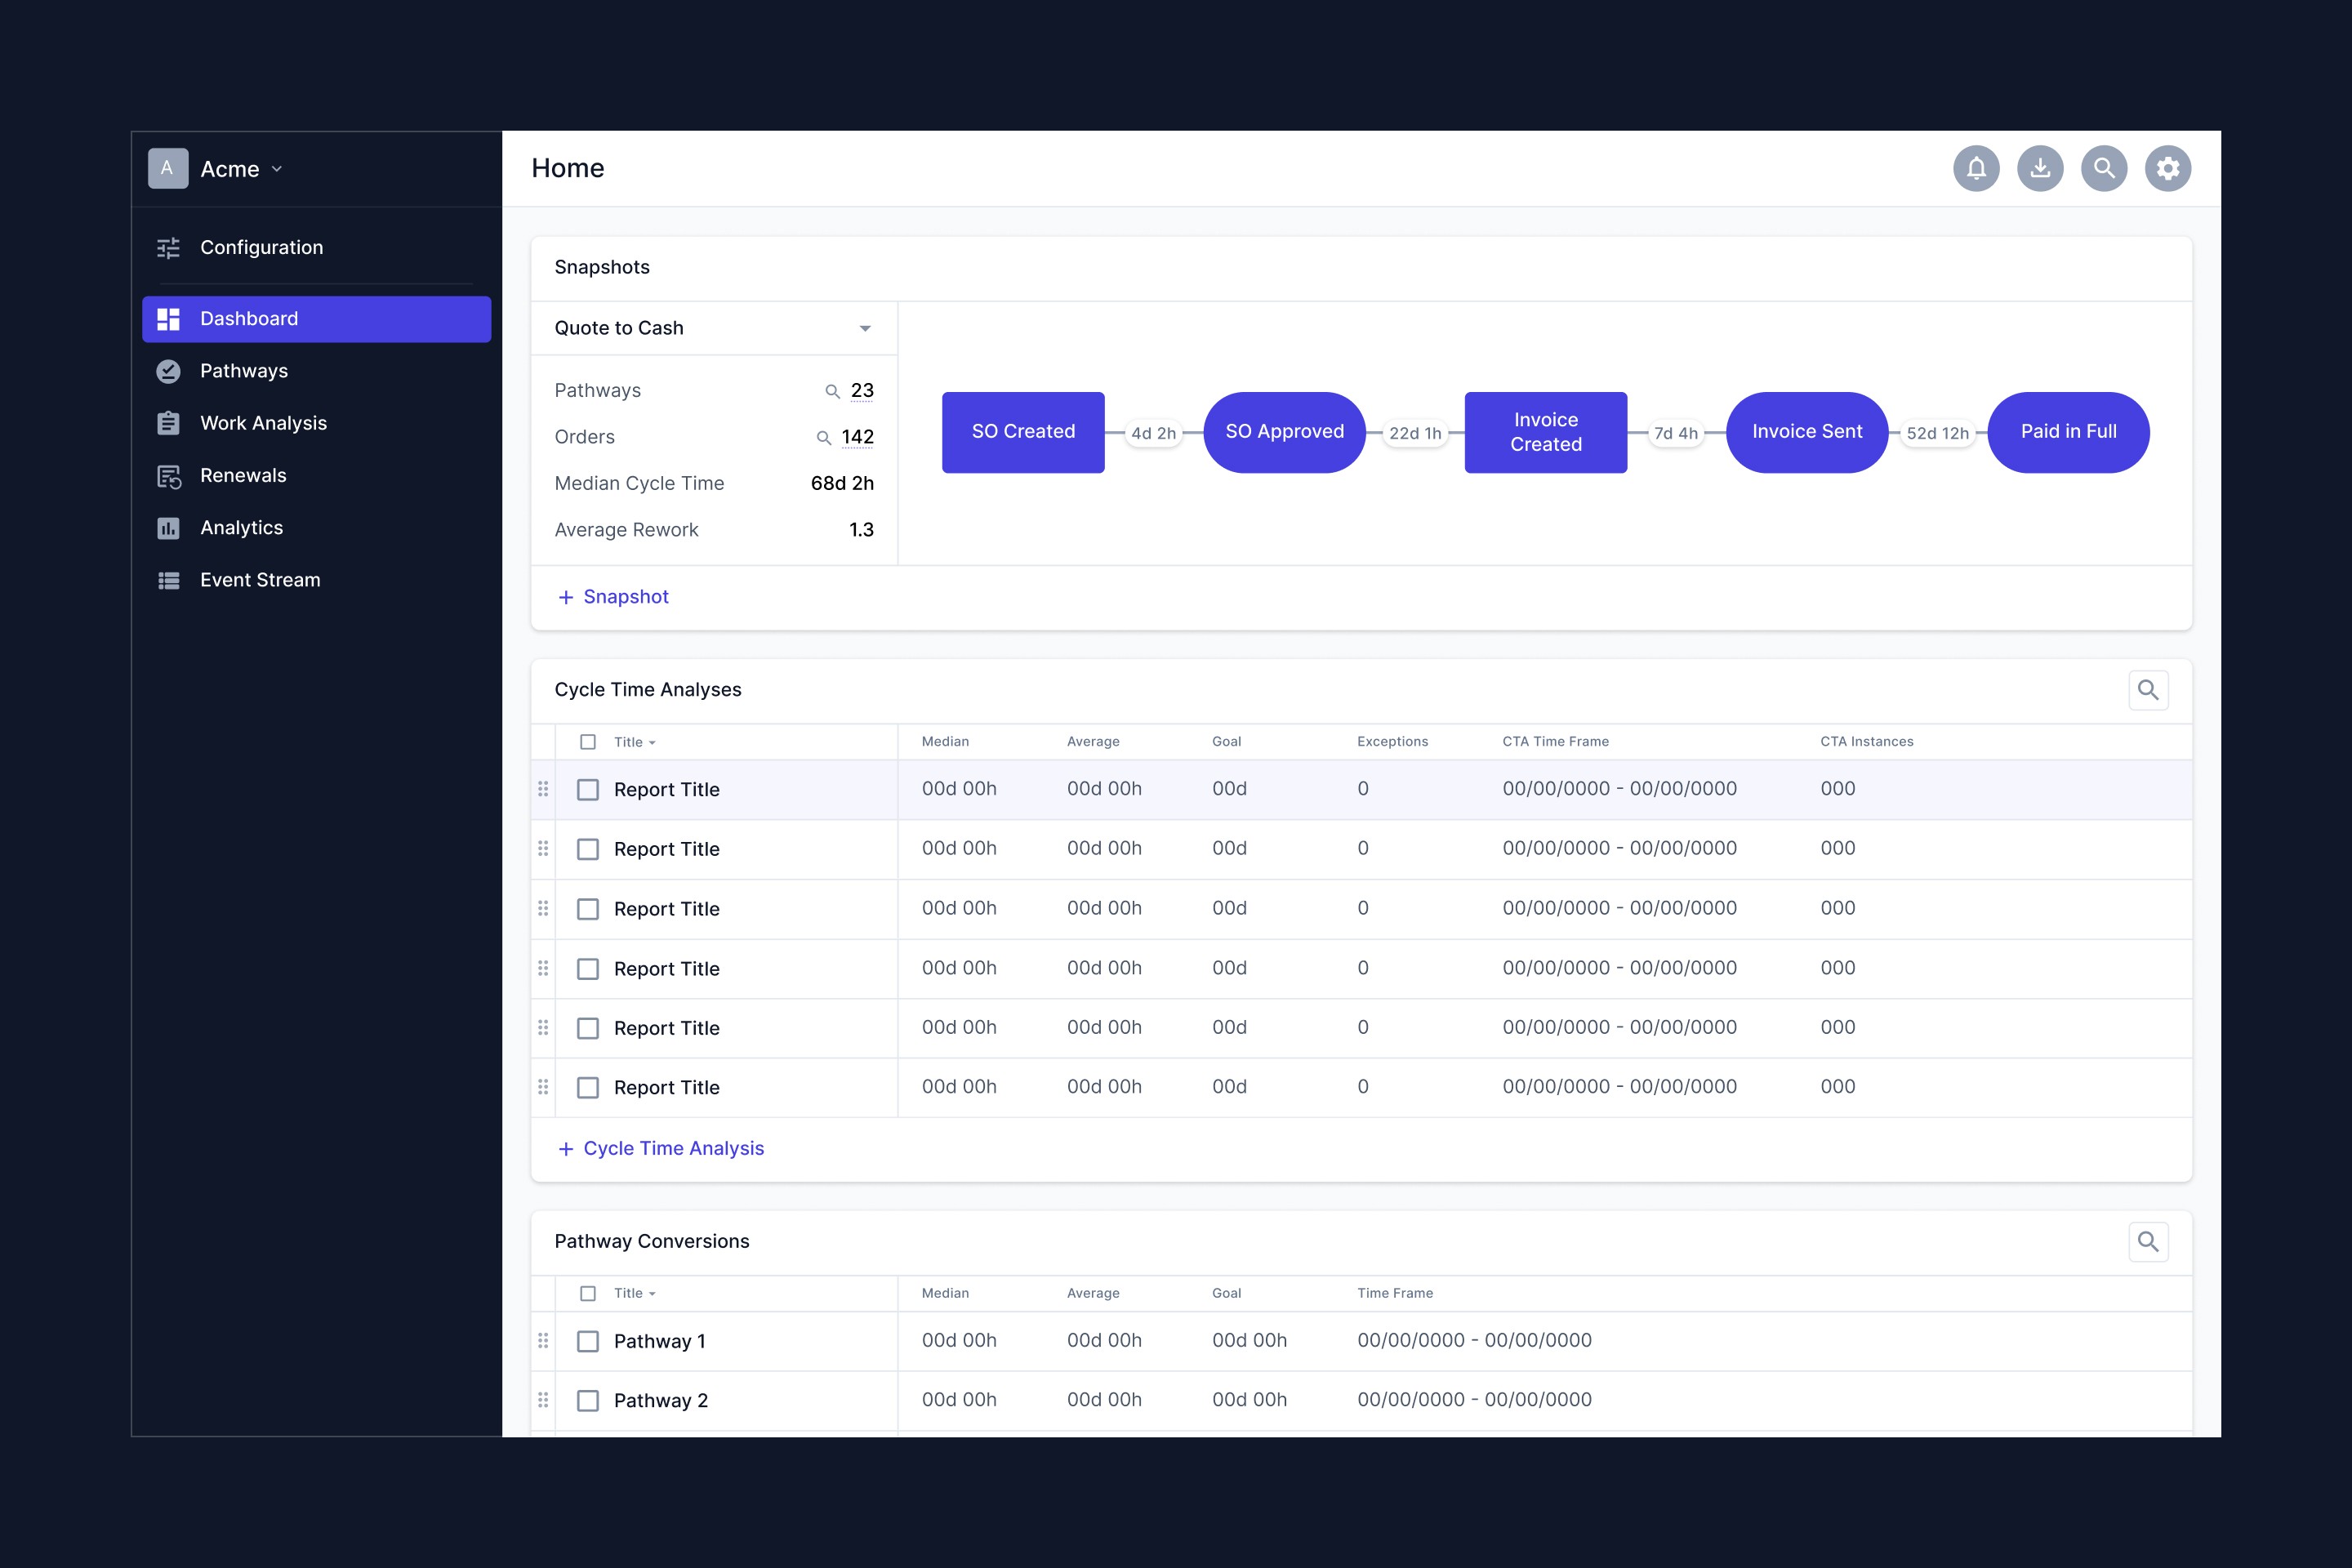The image size is (2352, 1568).
Task: Open the Acme workspace switcher chevron
Action: tap(277, 169)
